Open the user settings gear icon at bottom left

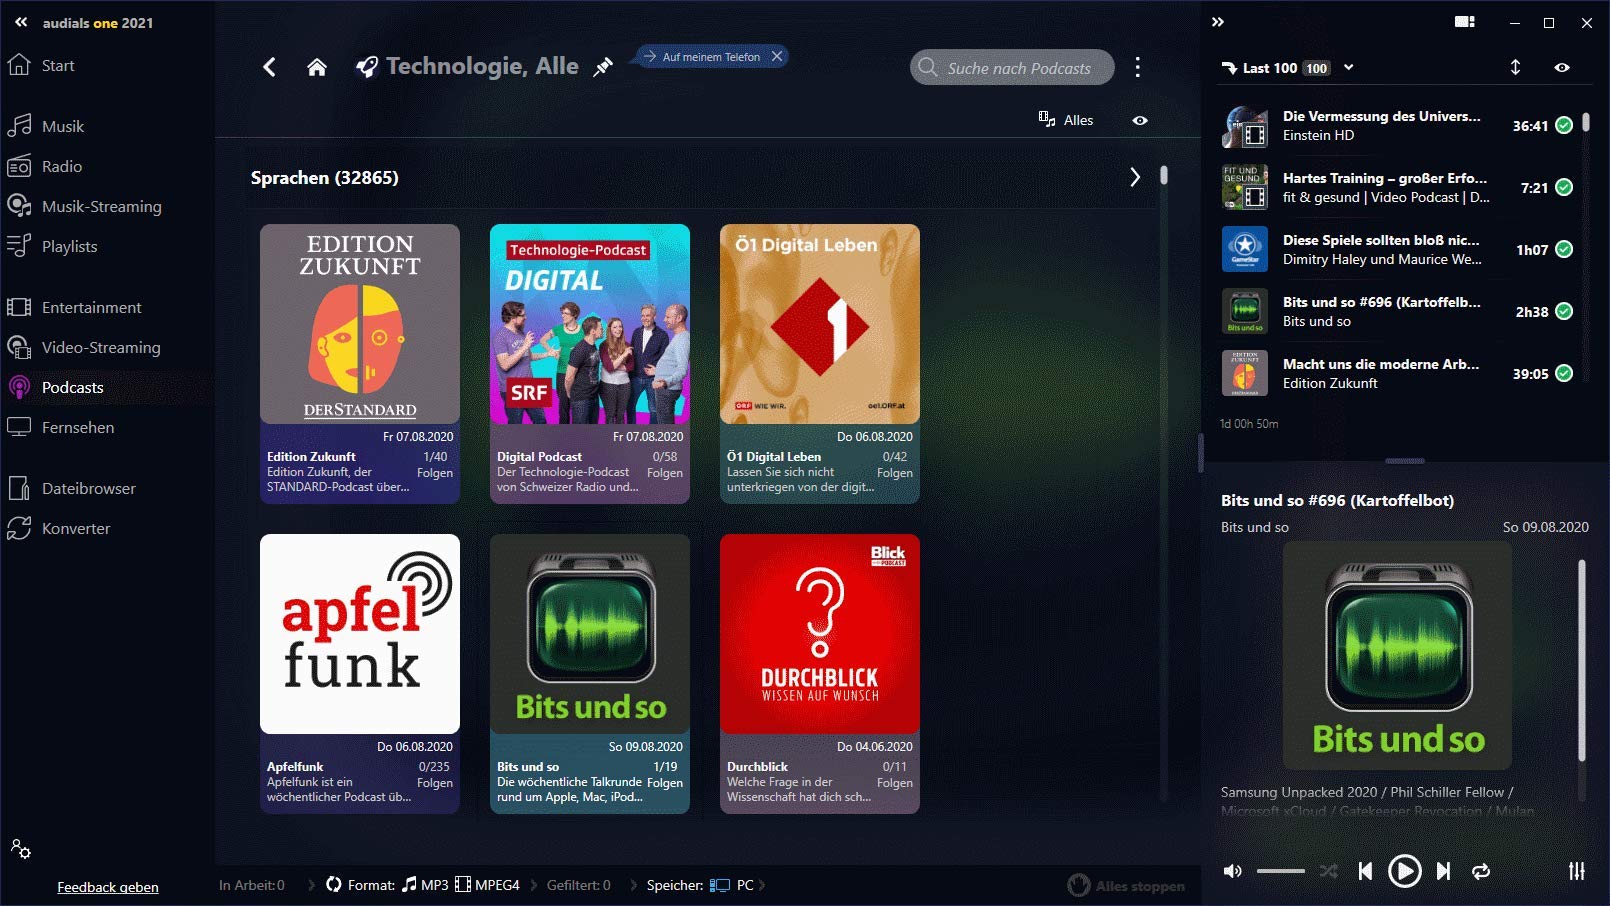21,849
